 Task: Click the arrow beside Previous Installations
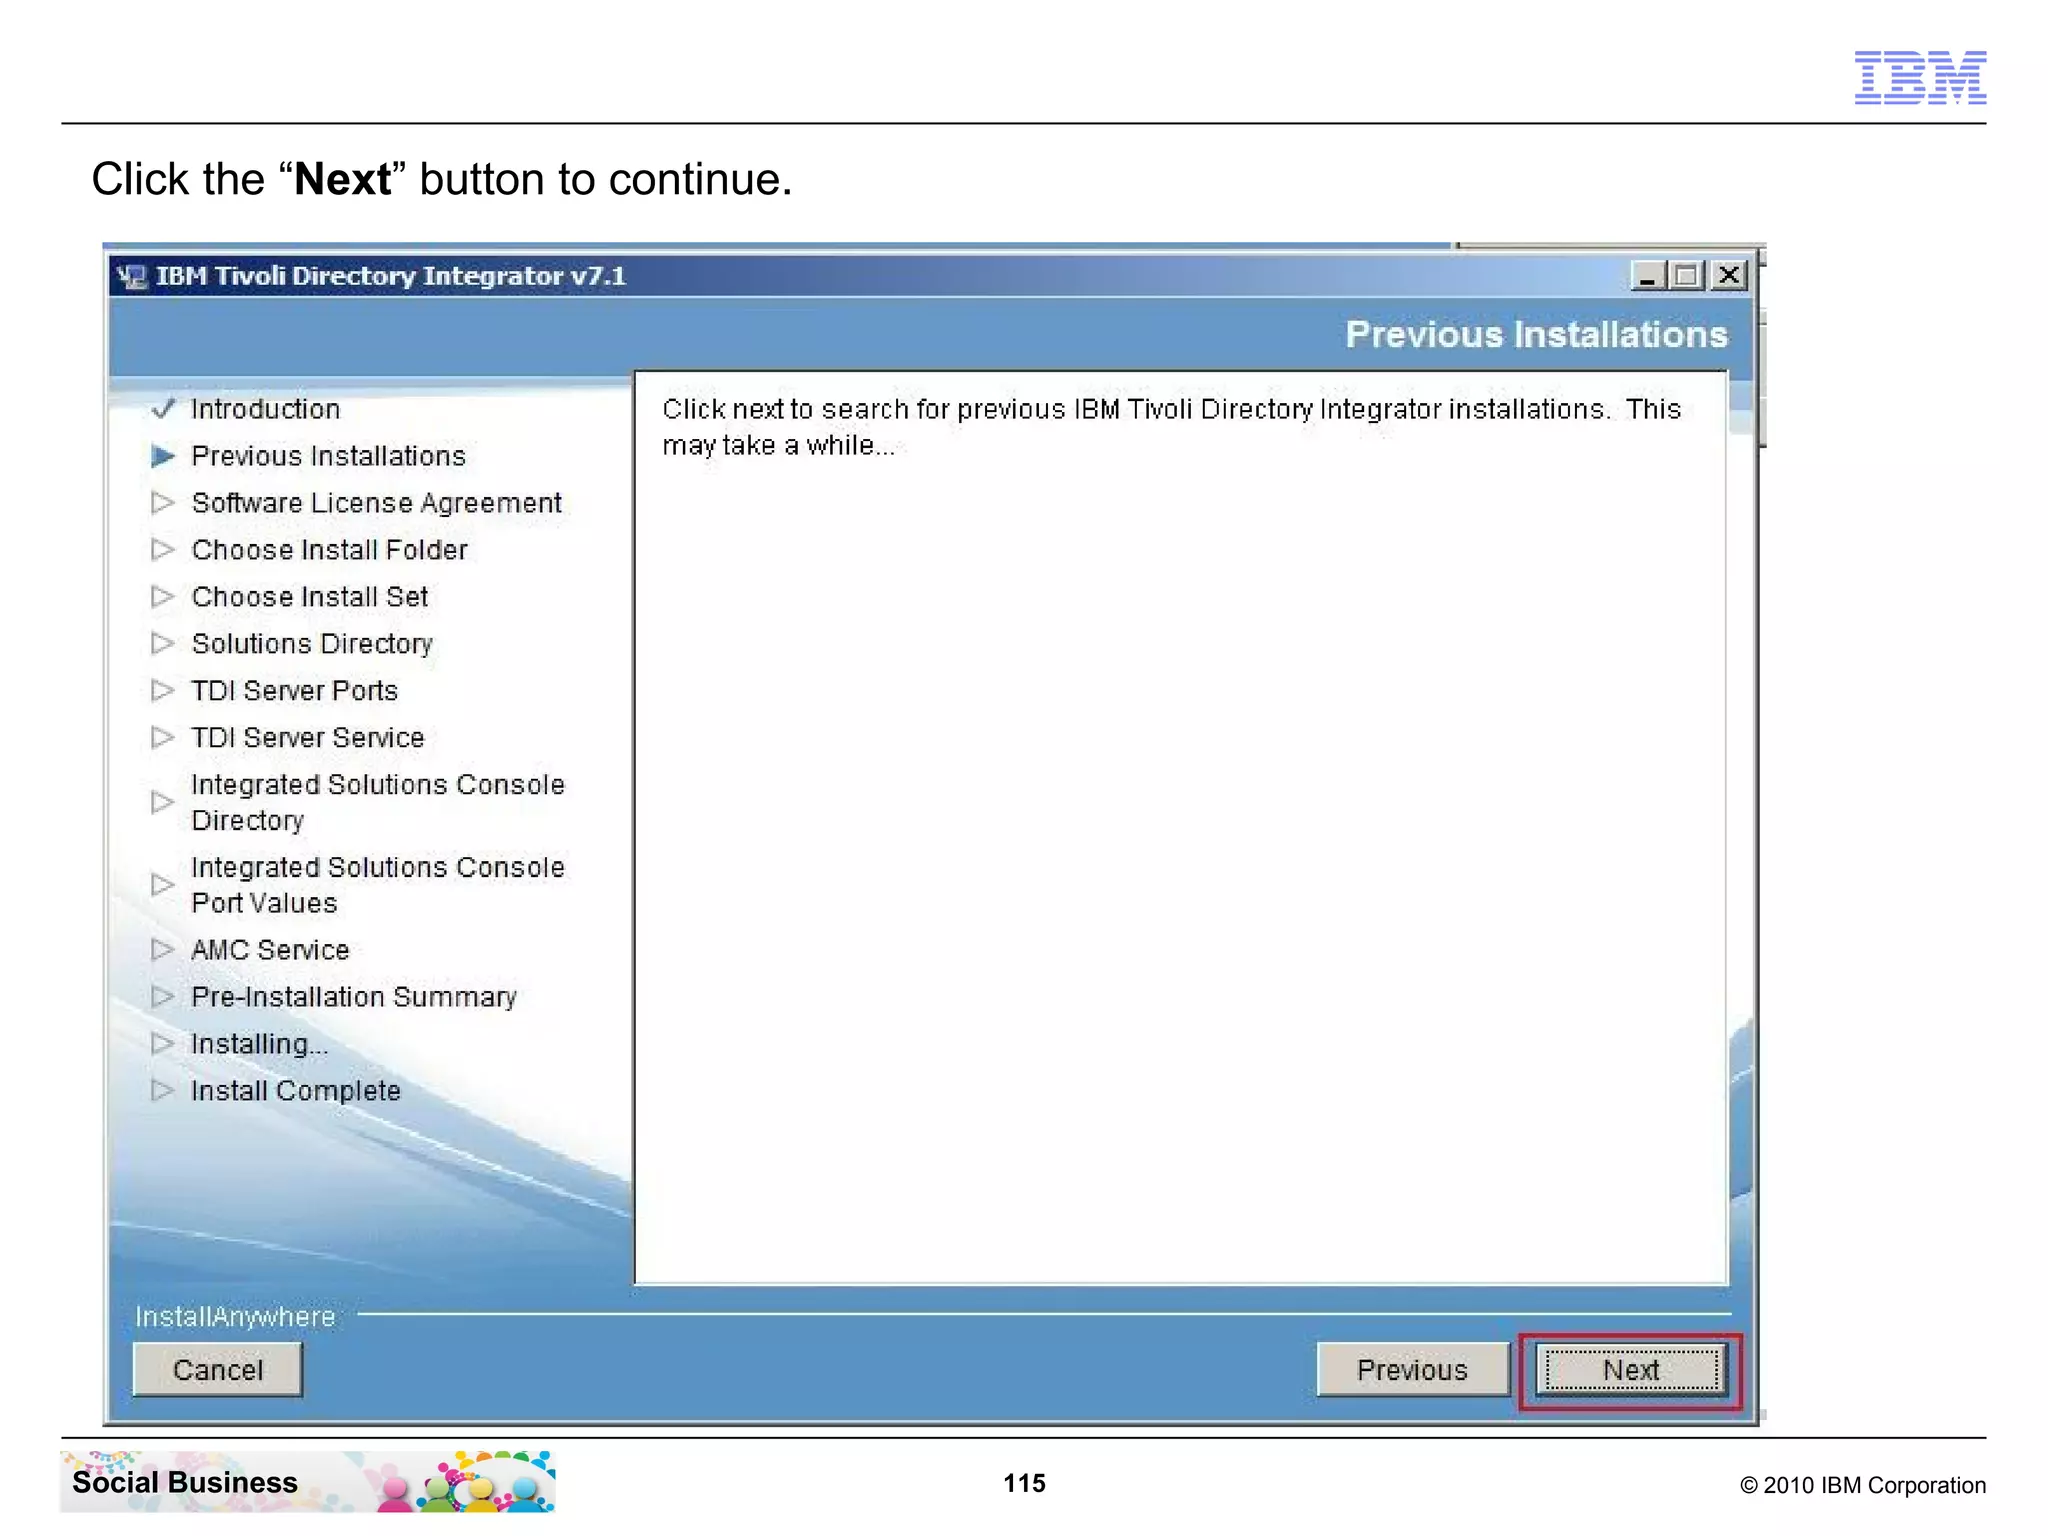(163, 456)
